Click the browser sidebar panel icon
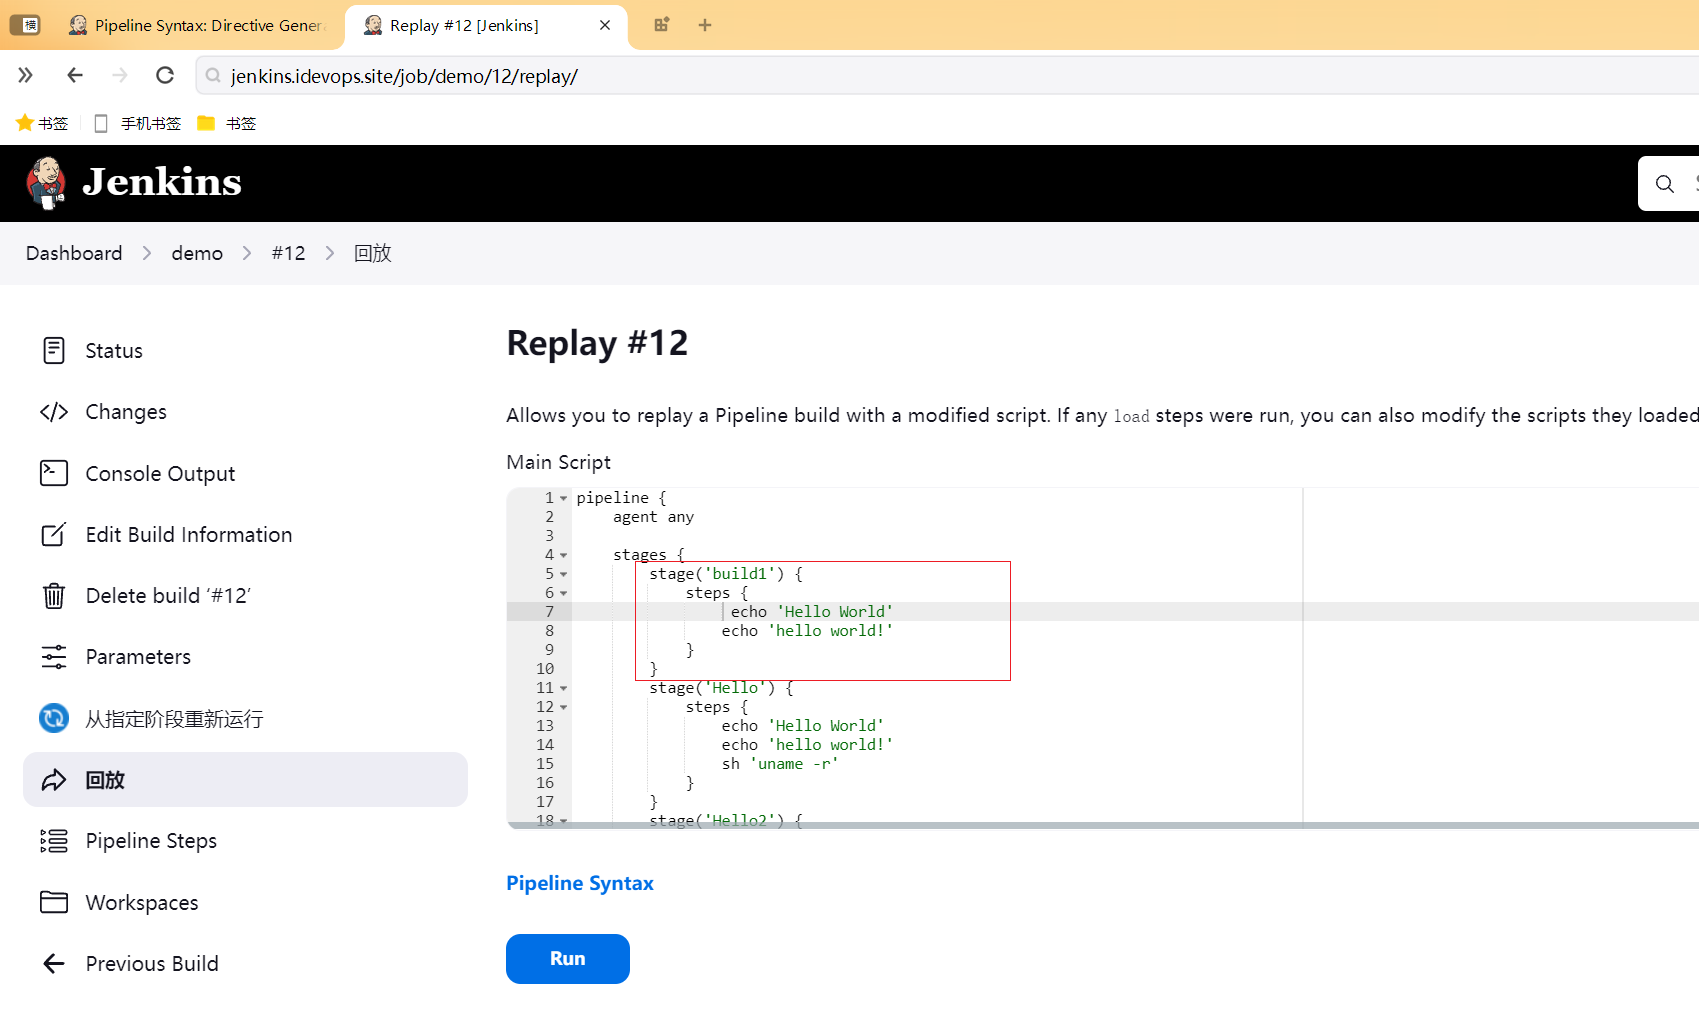Image resolution: width=1699 pixels, height=1018 pixels. pyautogui.click(x=25, y=25)
